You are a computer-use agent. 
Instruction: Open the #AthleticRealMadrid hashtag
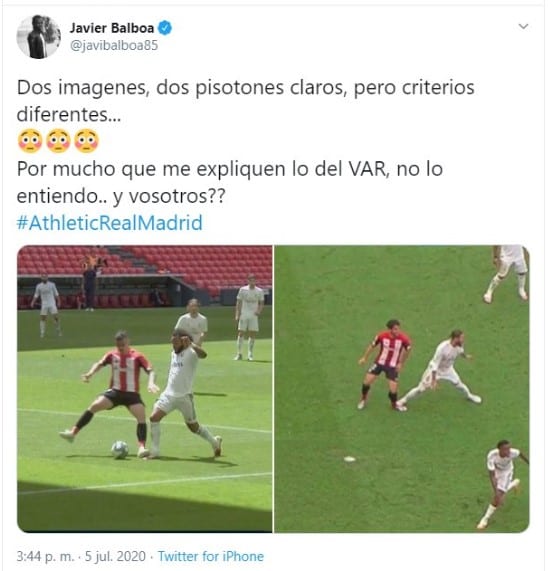point(110,223)
